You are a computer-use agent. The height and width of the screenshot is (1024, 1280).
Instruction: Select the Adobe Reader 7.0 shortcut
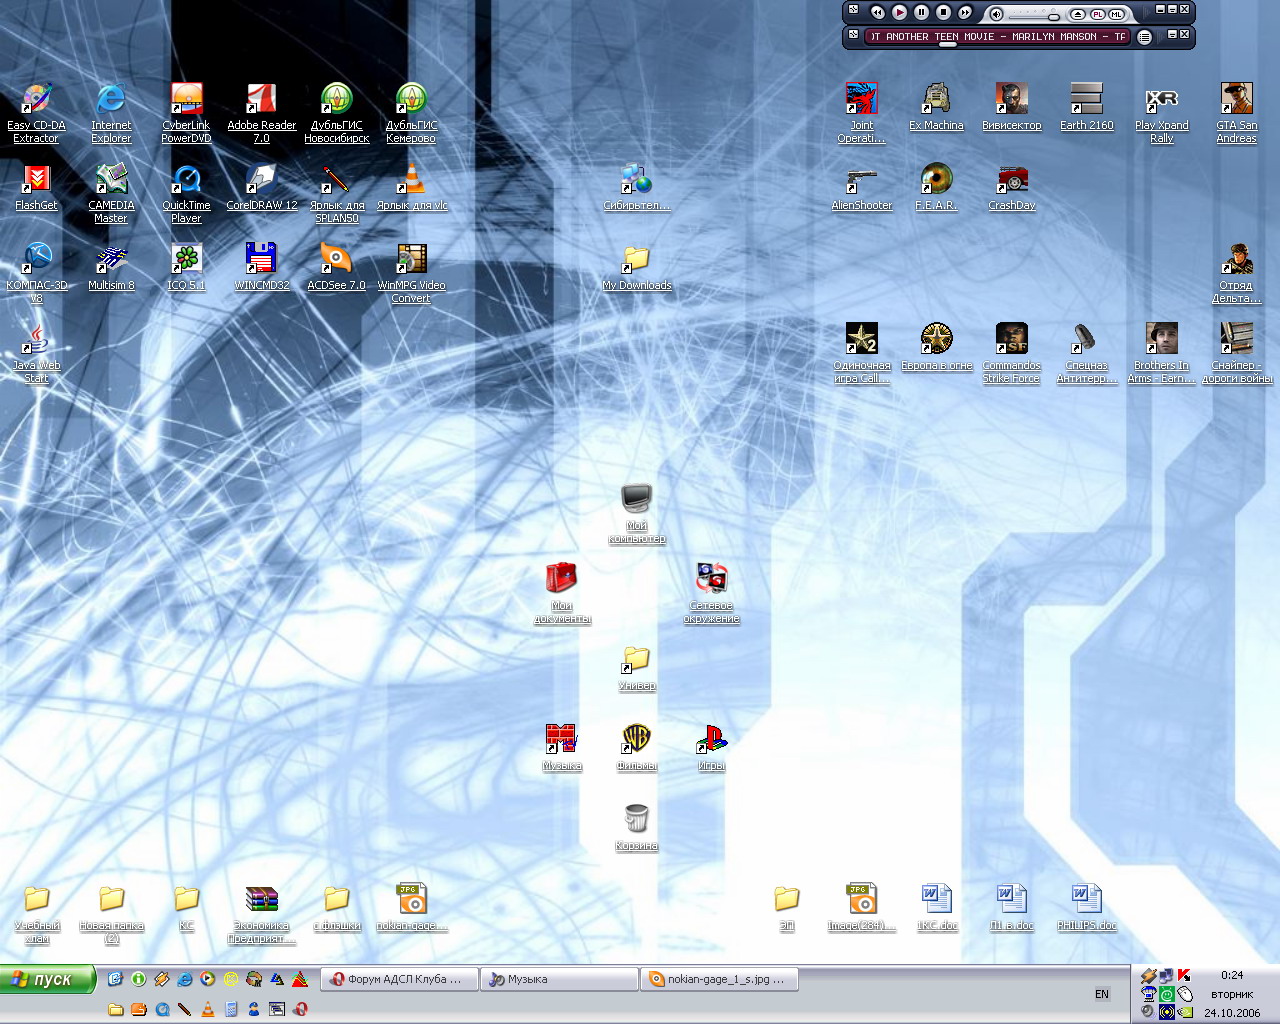(261, 100)
